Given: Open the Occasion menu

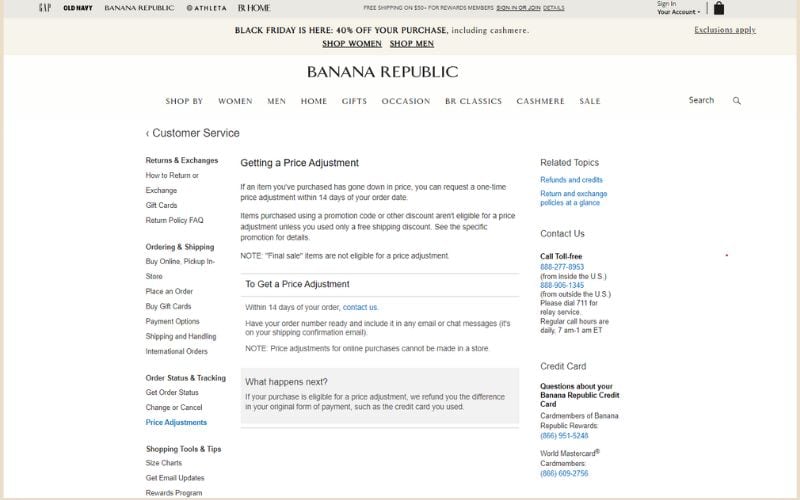Looking at the screenshot, I should click(x=406, y=101).
